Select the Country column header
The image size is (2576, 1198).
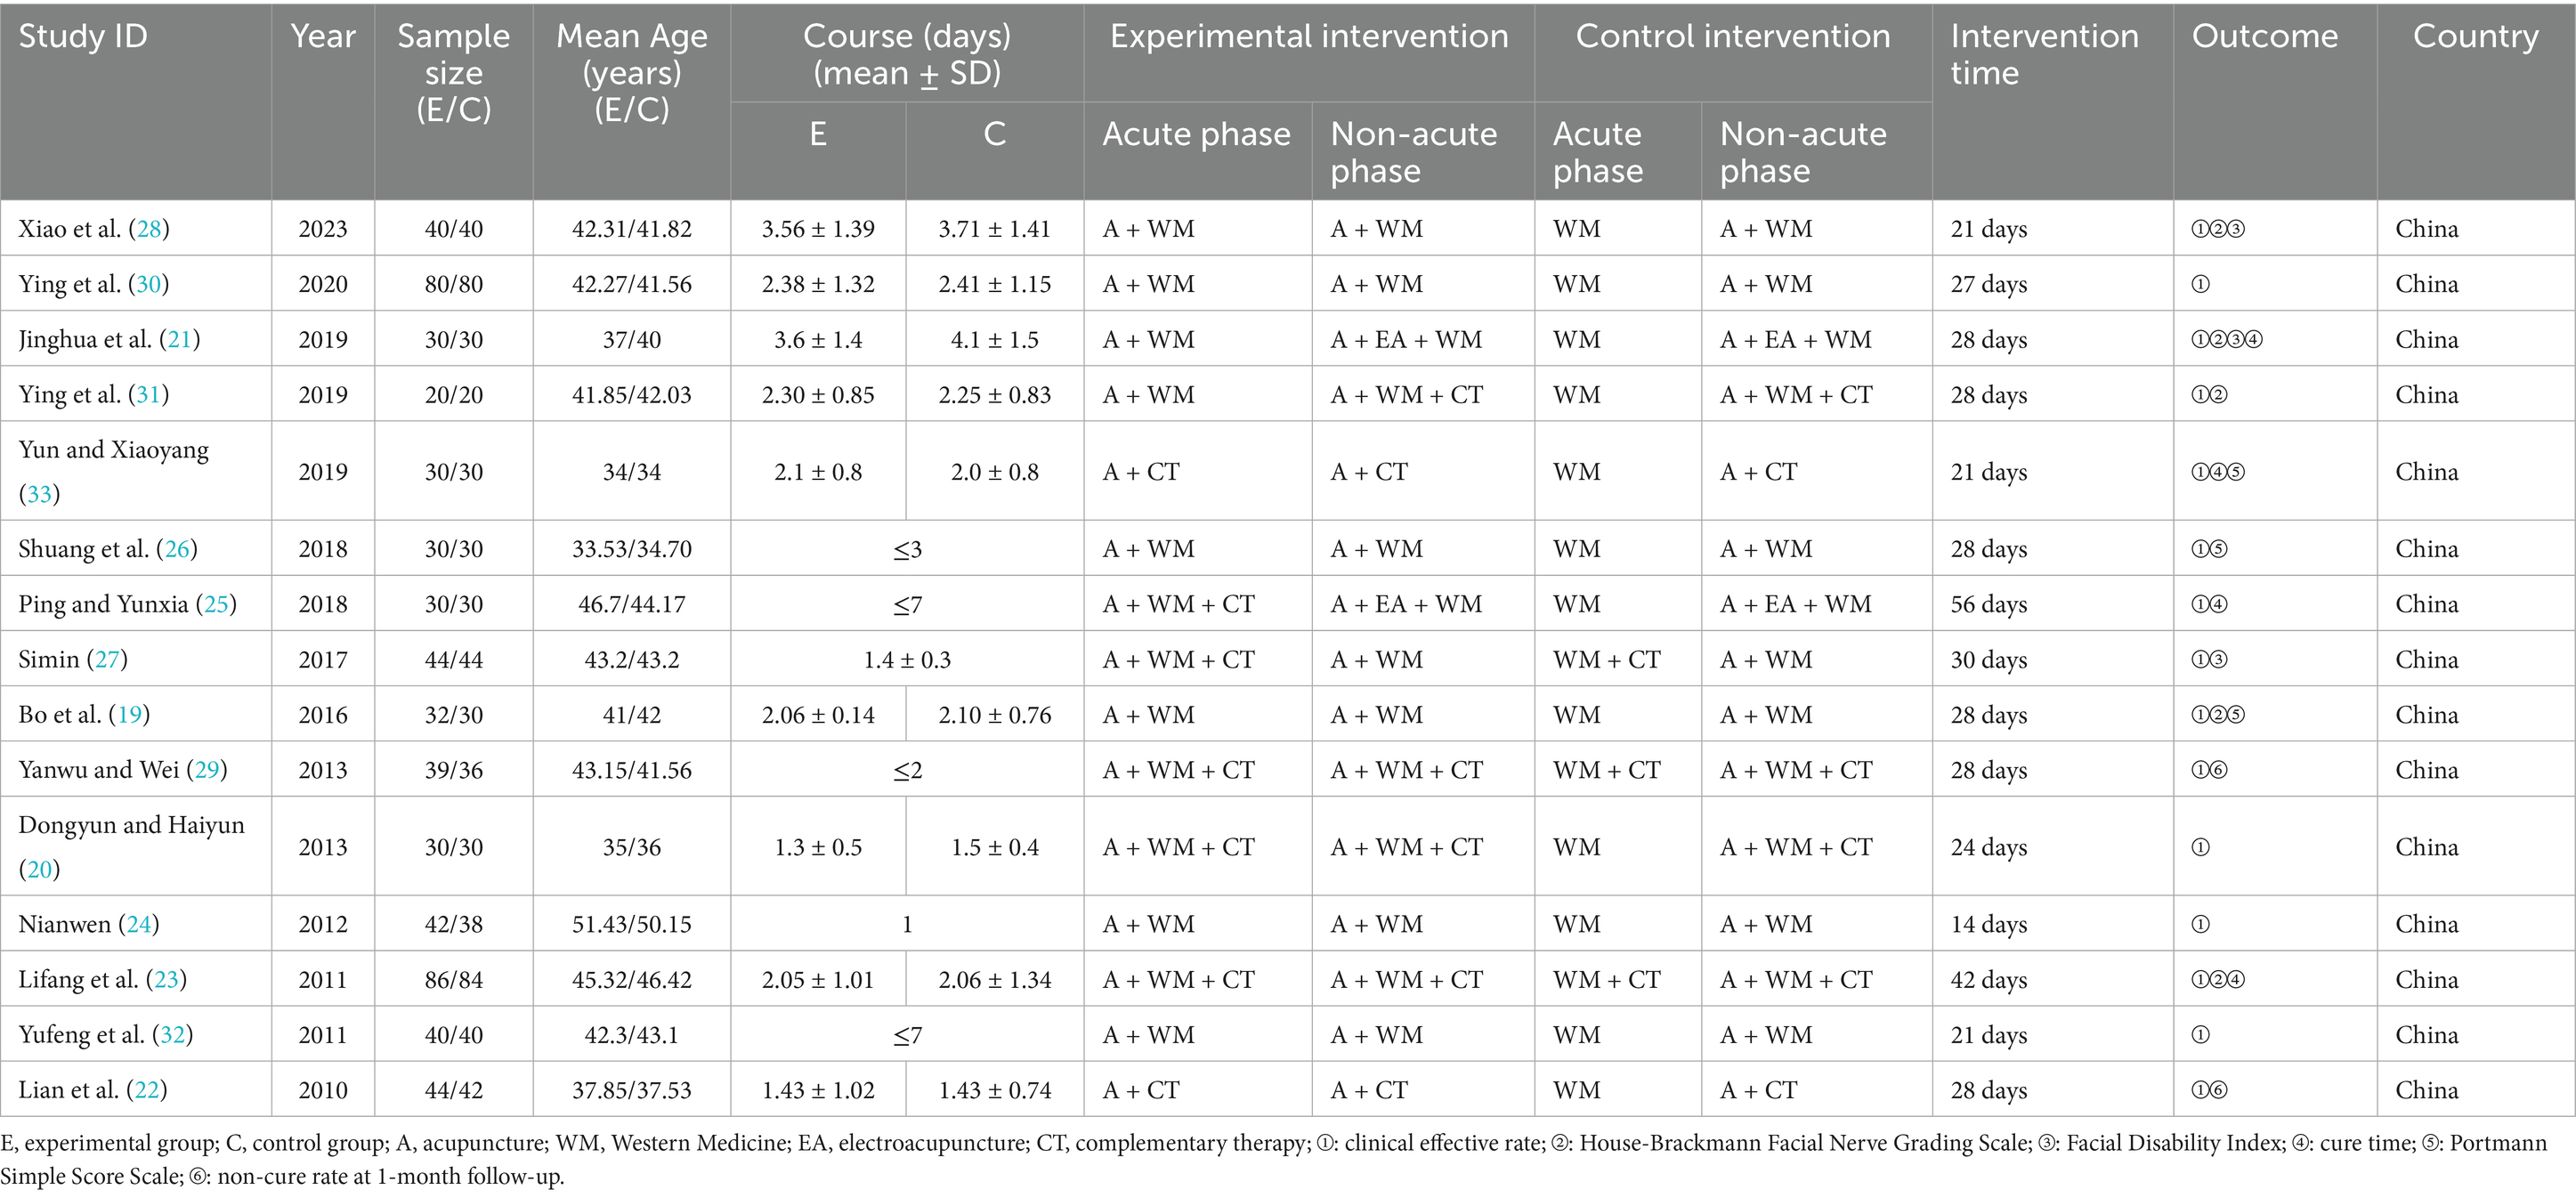click(x=2475, y=37)
